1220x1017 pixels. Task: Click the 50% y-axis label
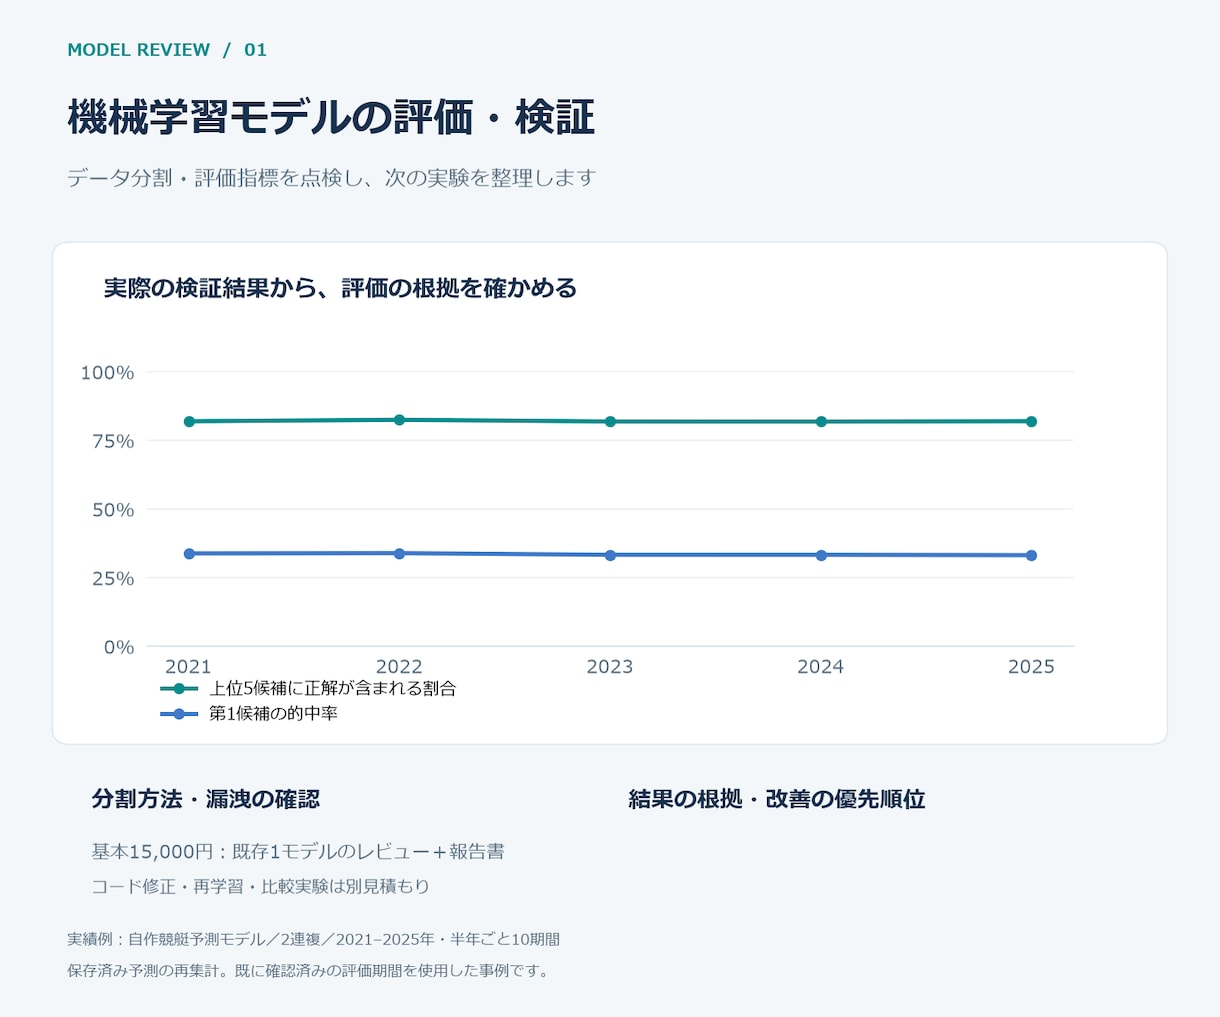pyautogui.click(x=113, y=510)
